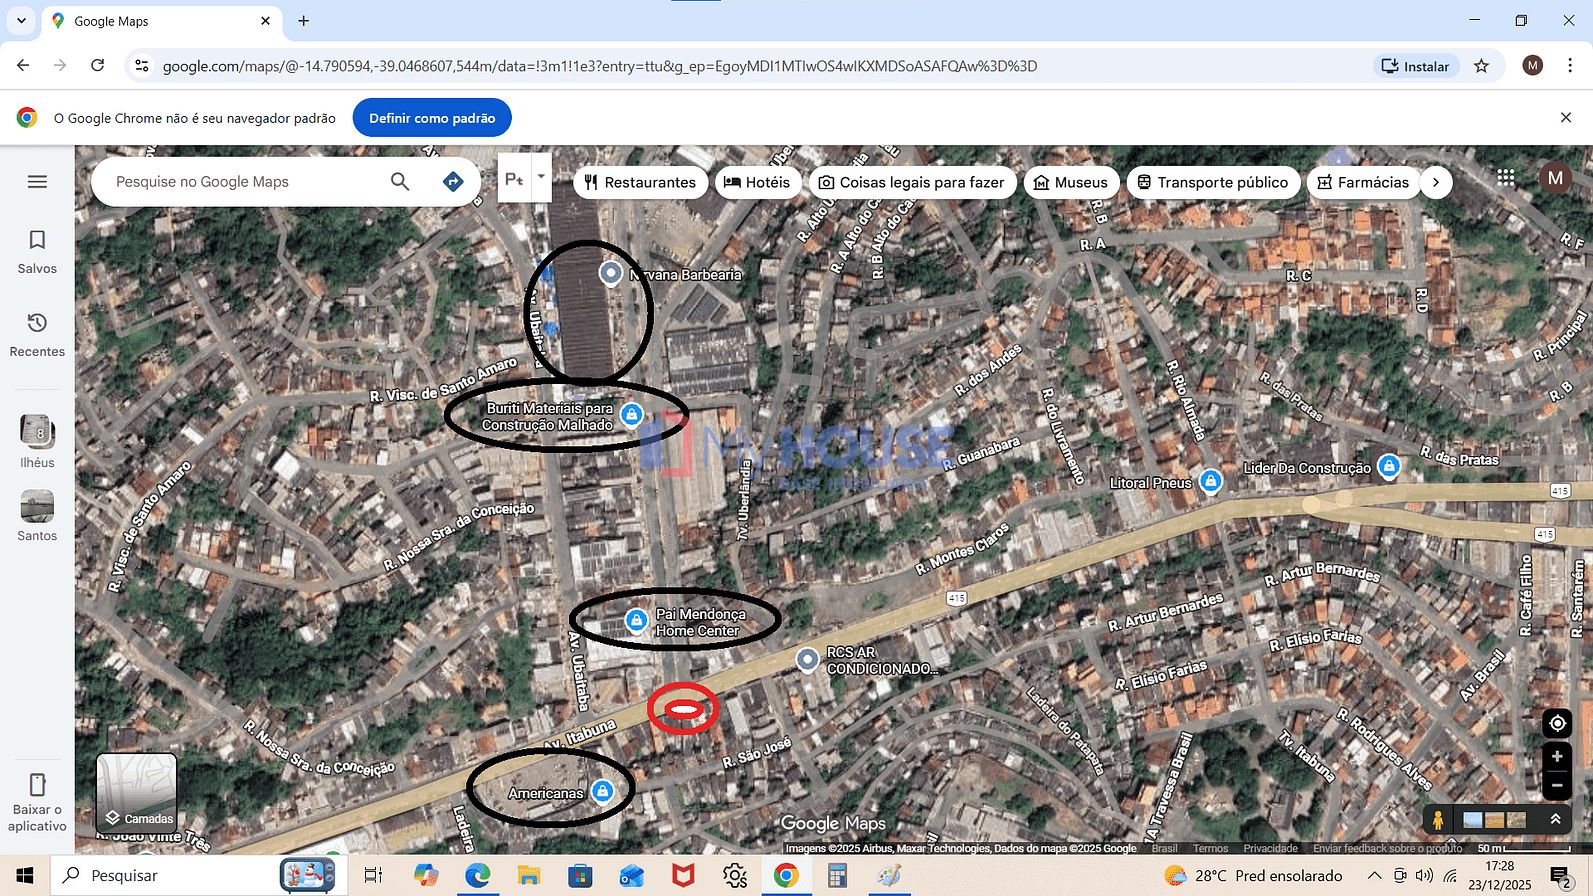Center map on your location
The width and height of the screenshot is (1593, 896).
point(1557,723)
